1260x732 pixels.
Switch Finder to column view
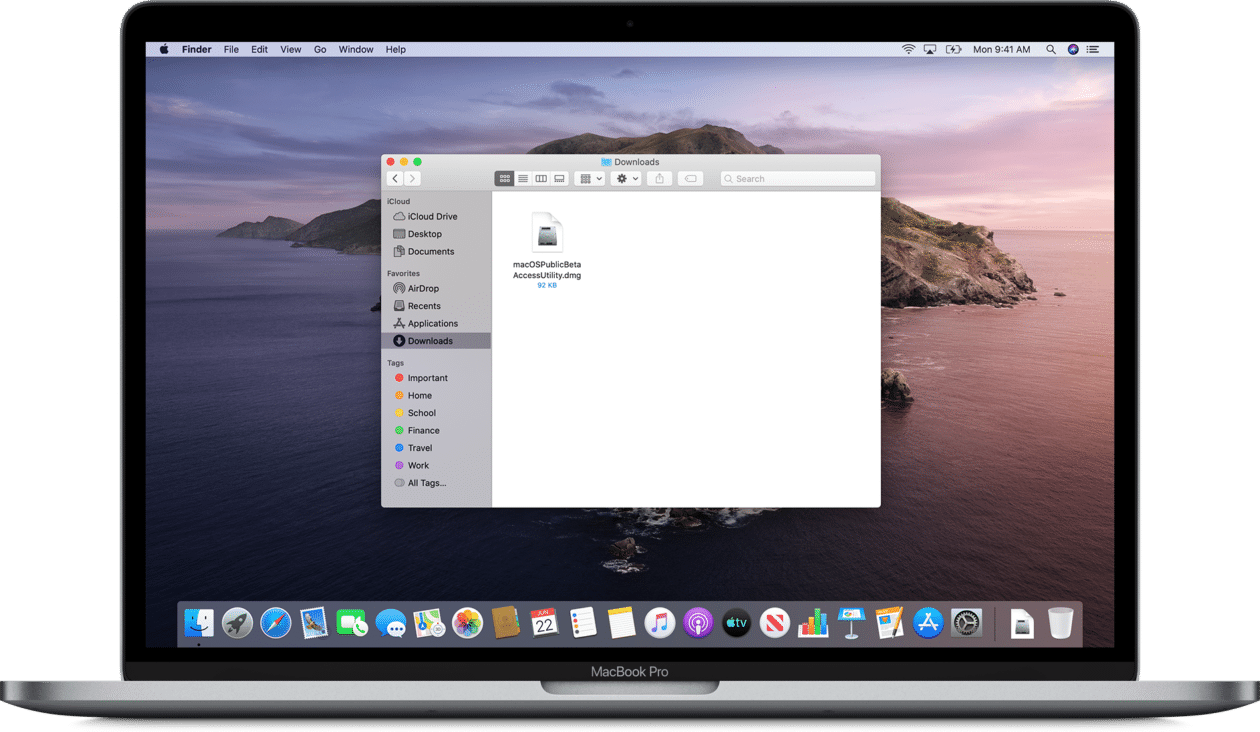pyautogui.click(x=540, y=178)
